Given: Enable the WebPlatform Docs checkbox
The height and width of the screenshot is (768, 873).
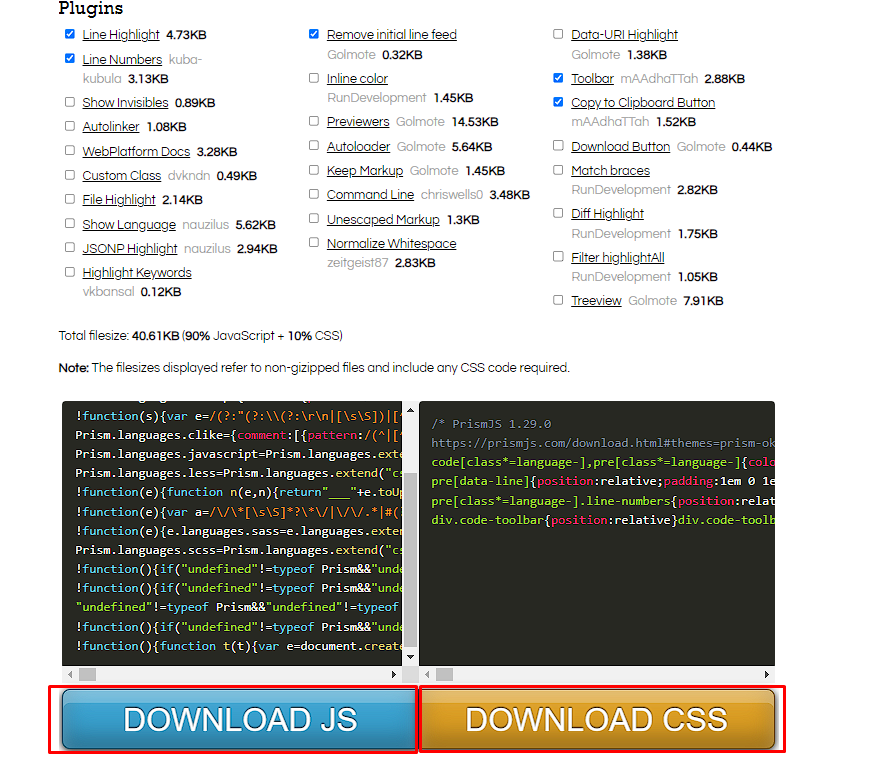Looking at the screenshot, I should [70, 150].
